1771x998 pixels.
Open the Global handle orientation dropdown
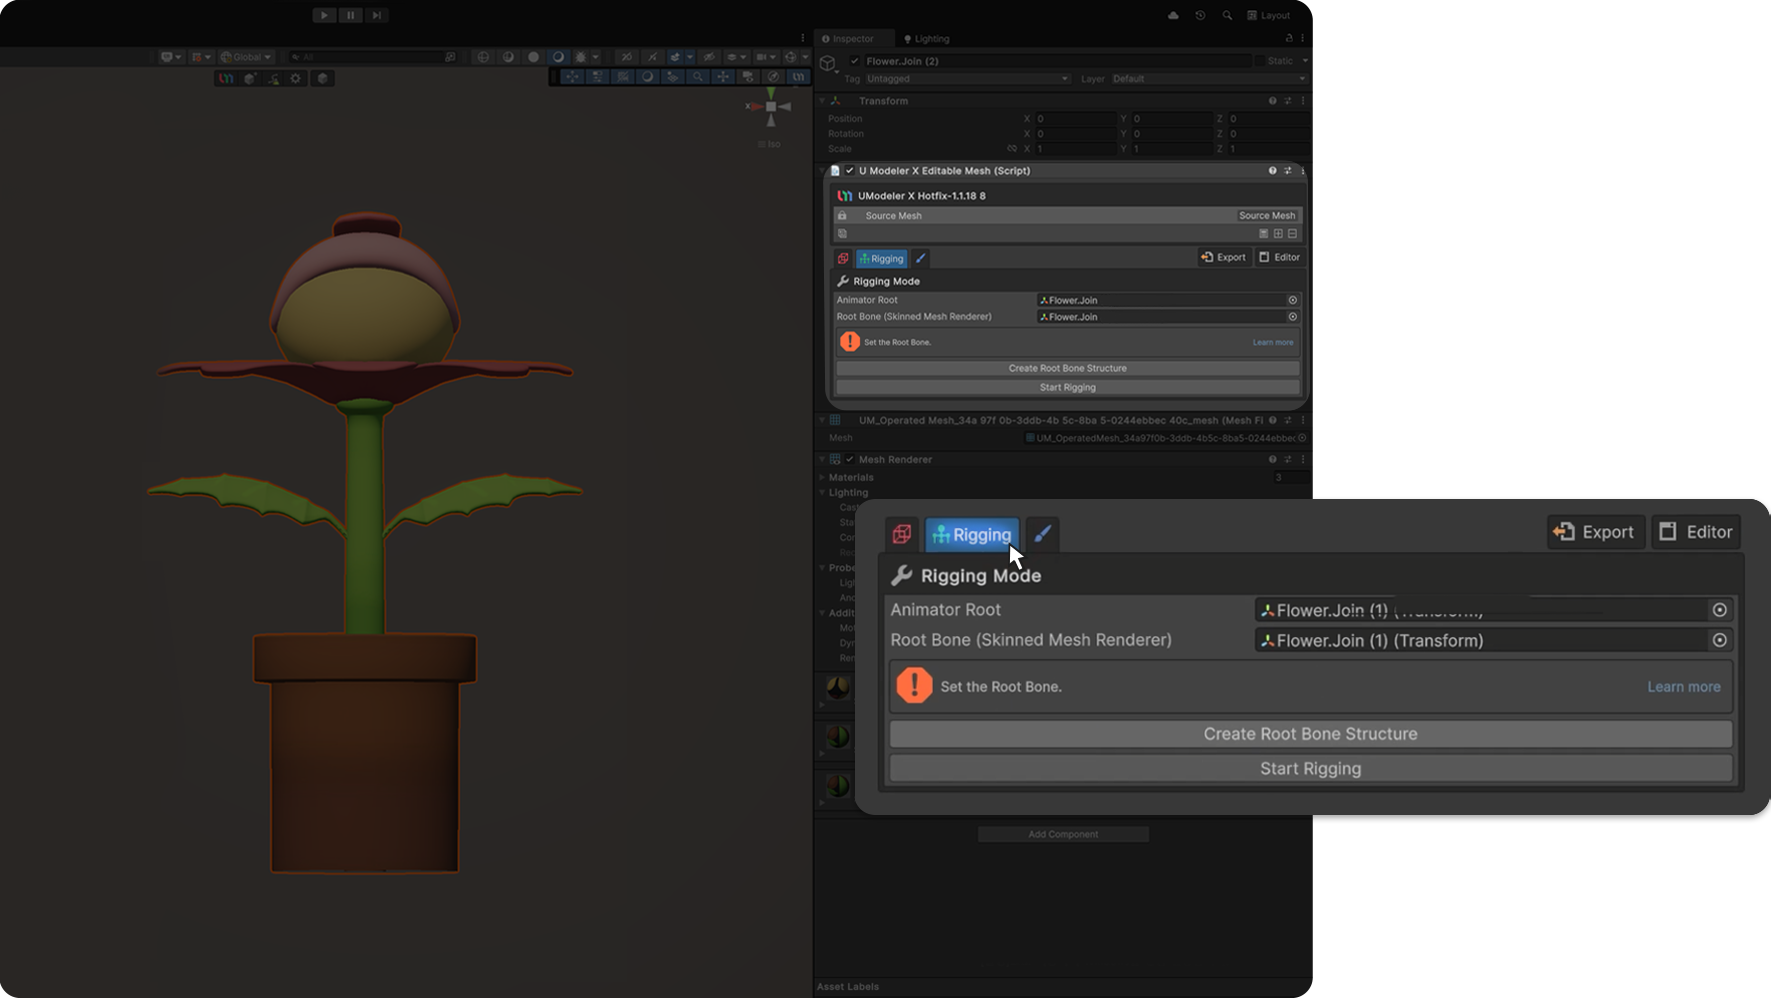click(246, 57)
